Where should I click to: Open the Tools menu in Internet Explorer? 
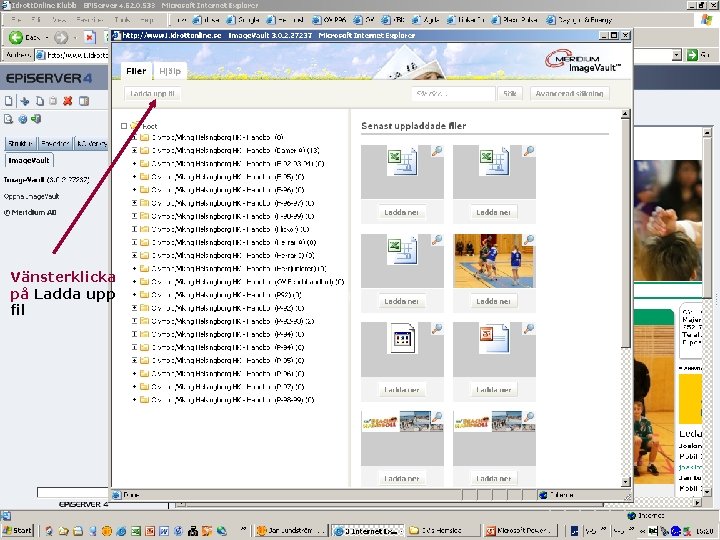[x=123, y=20]
